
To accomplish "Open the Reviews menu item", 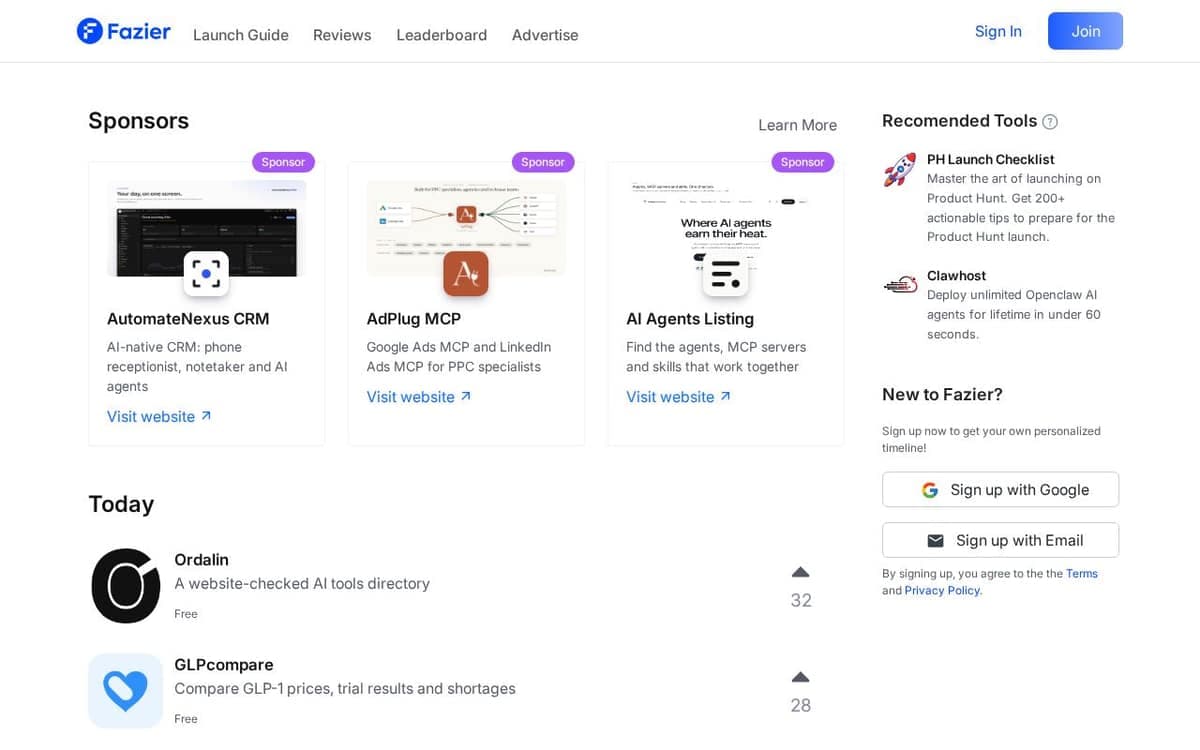I will pyautogui.click(x=342, y=35).
